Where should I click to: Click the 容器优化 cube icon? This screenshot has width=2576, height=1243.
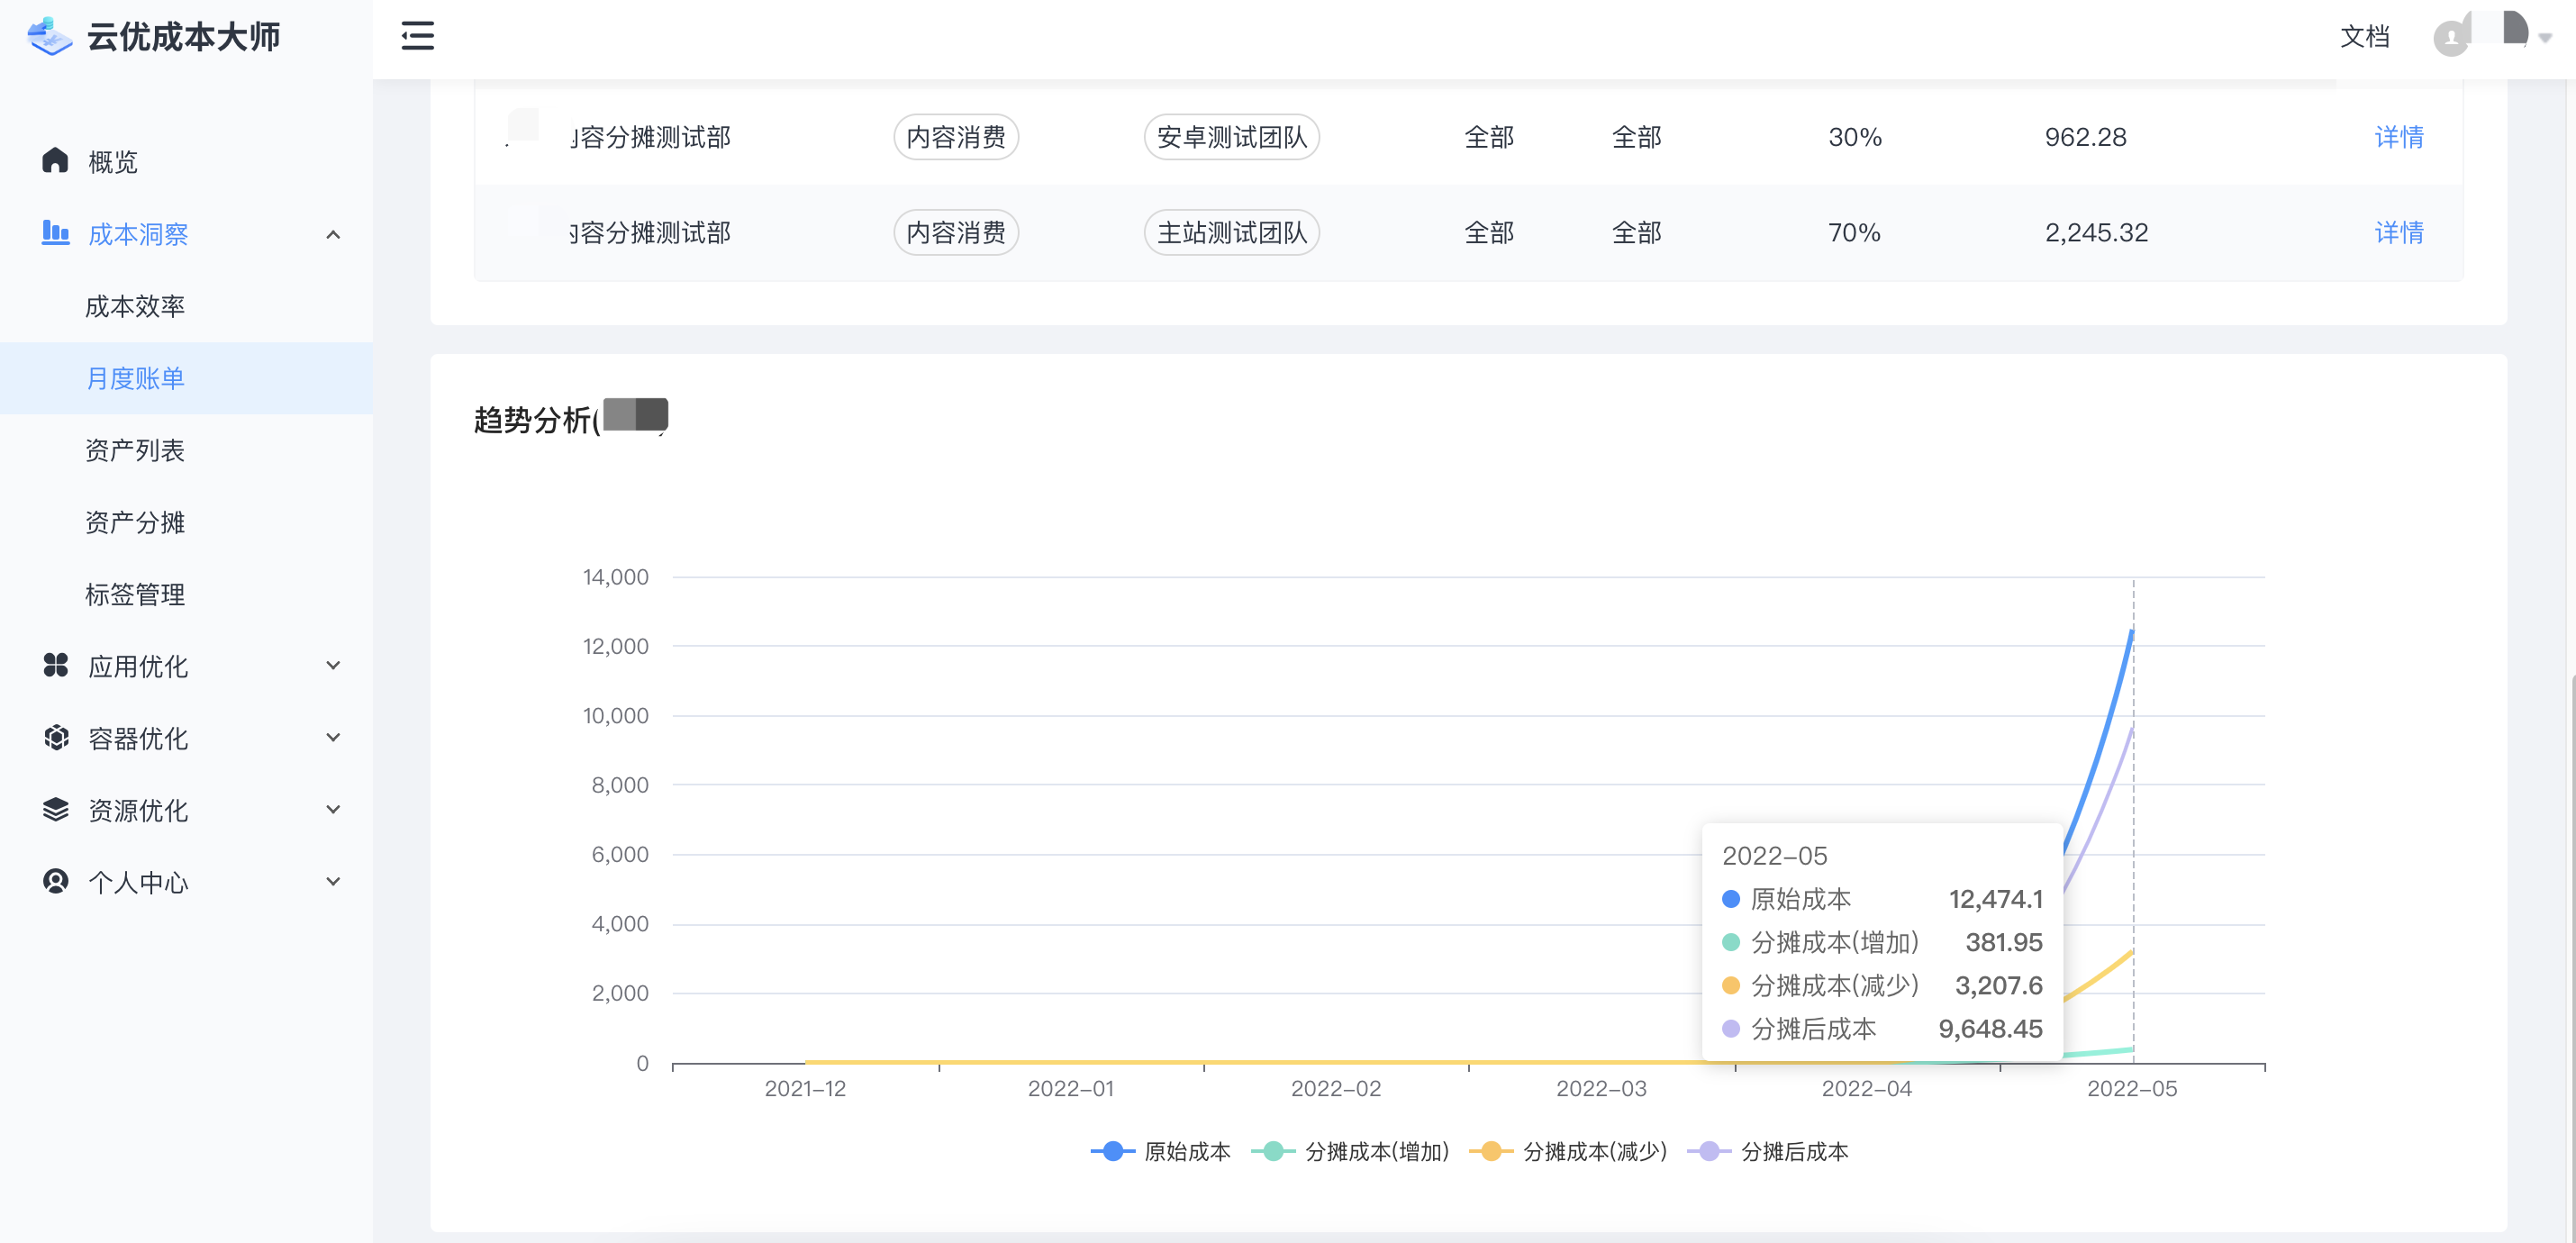pyautogui.click(x=56, y=737)
